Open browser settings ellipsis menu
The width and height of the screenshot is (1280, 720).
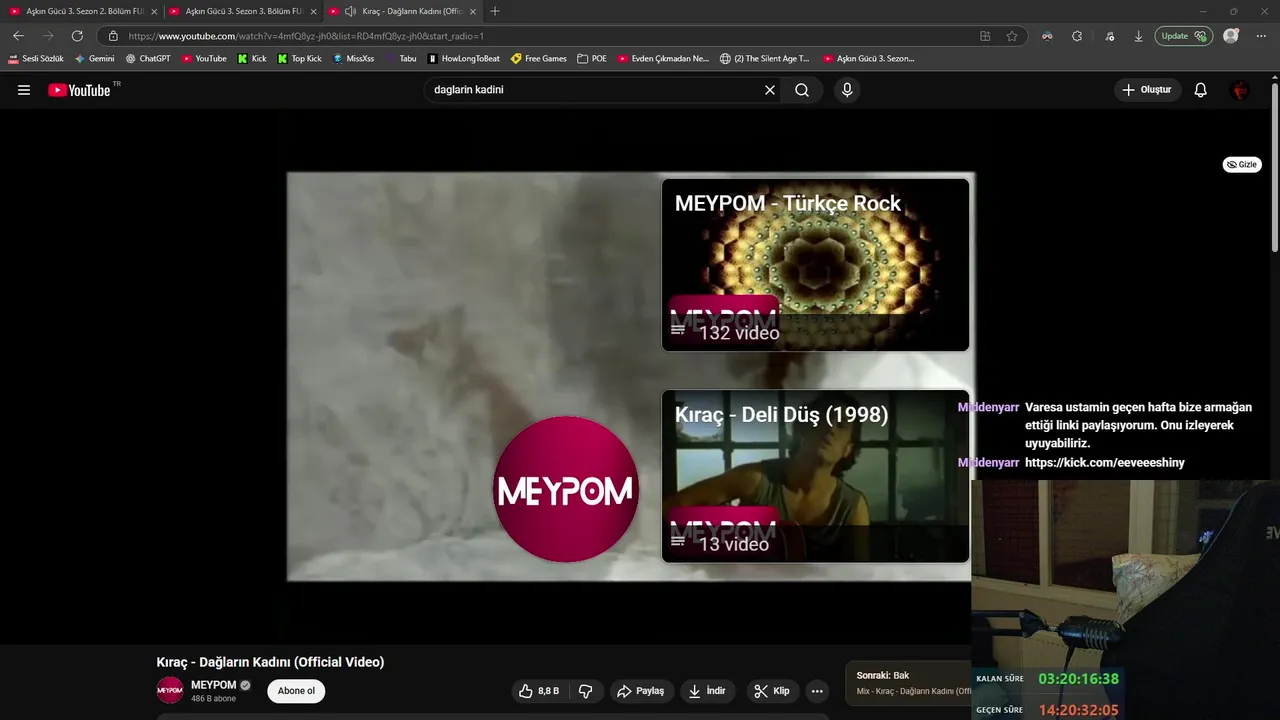click(1261, 36)
